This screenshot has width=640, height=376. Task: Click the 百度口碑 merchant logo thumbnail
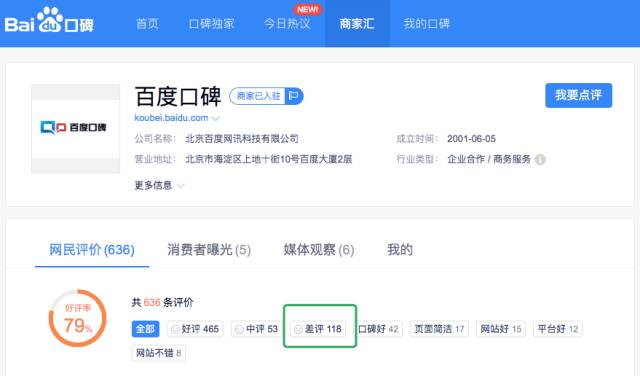click(76, 128)
